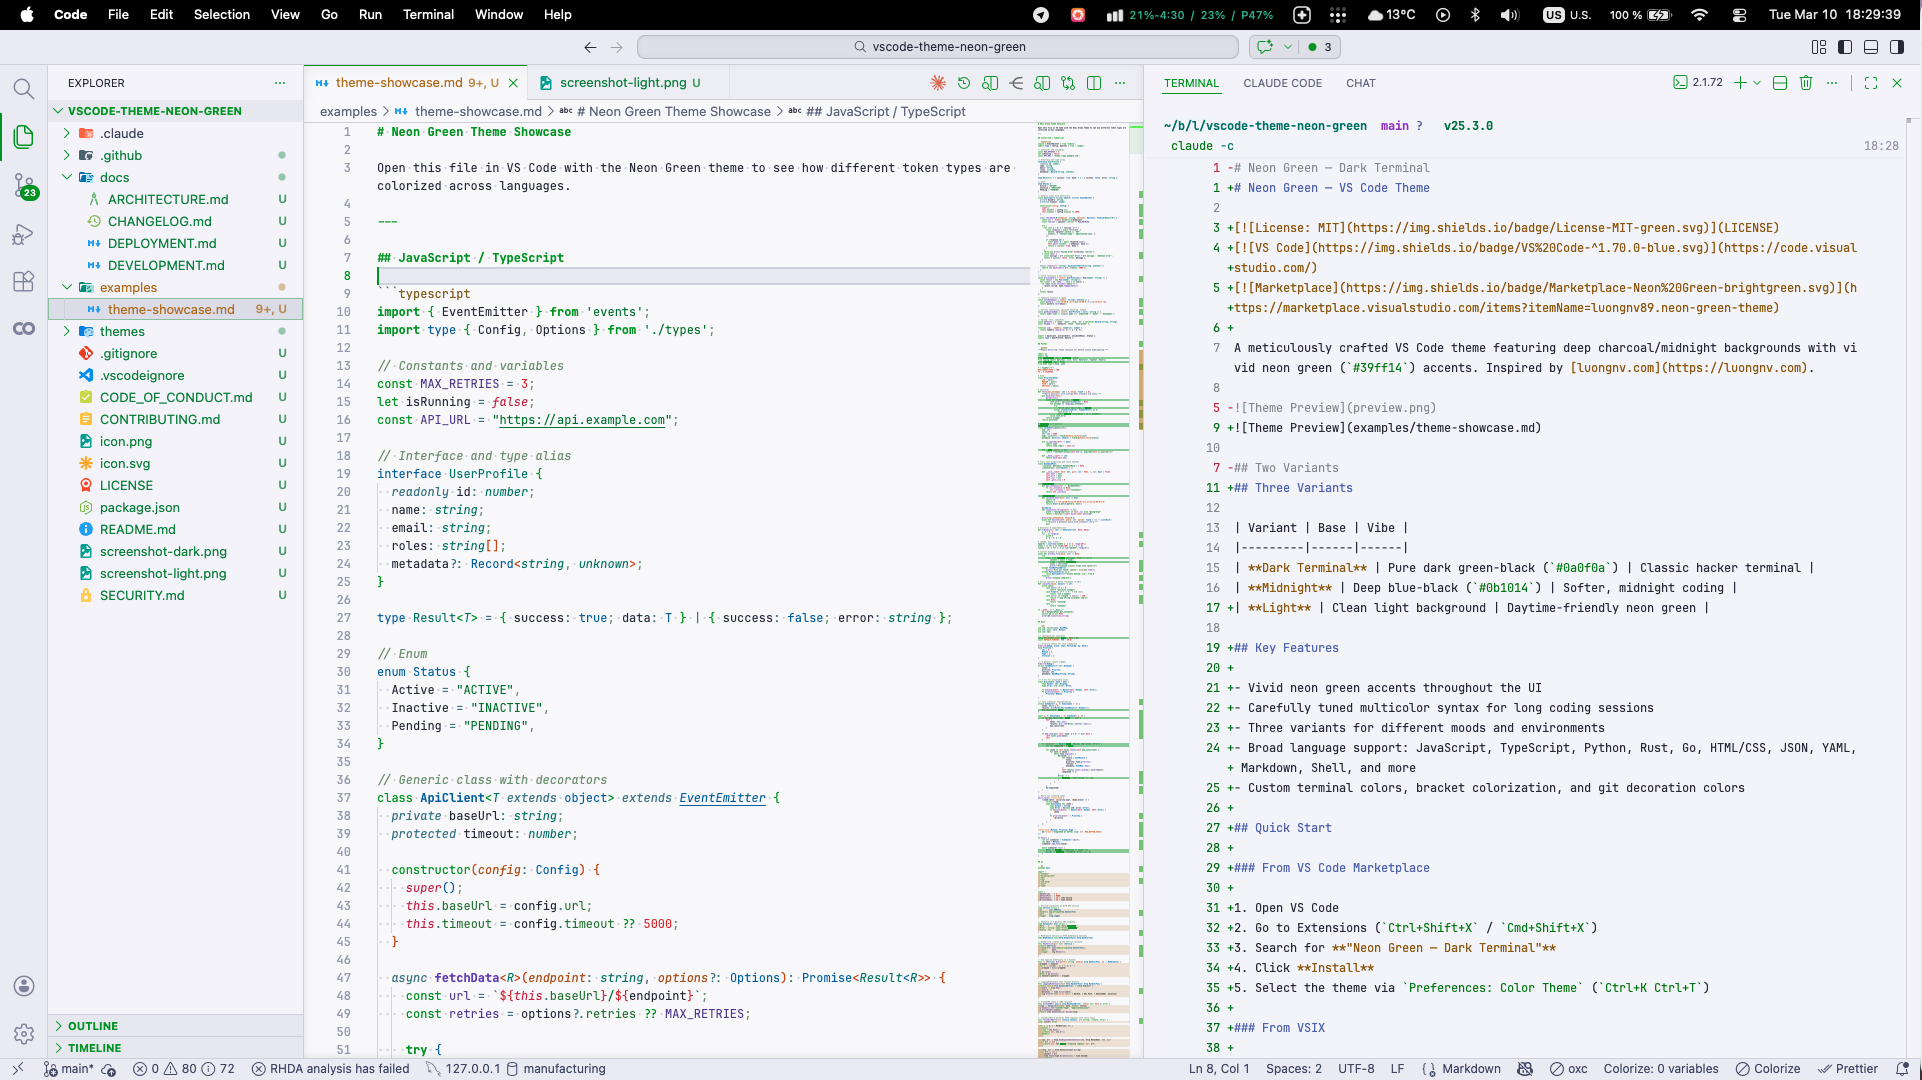
Task: Open the Search view in activity bar
Action: (x=24, y=88)
